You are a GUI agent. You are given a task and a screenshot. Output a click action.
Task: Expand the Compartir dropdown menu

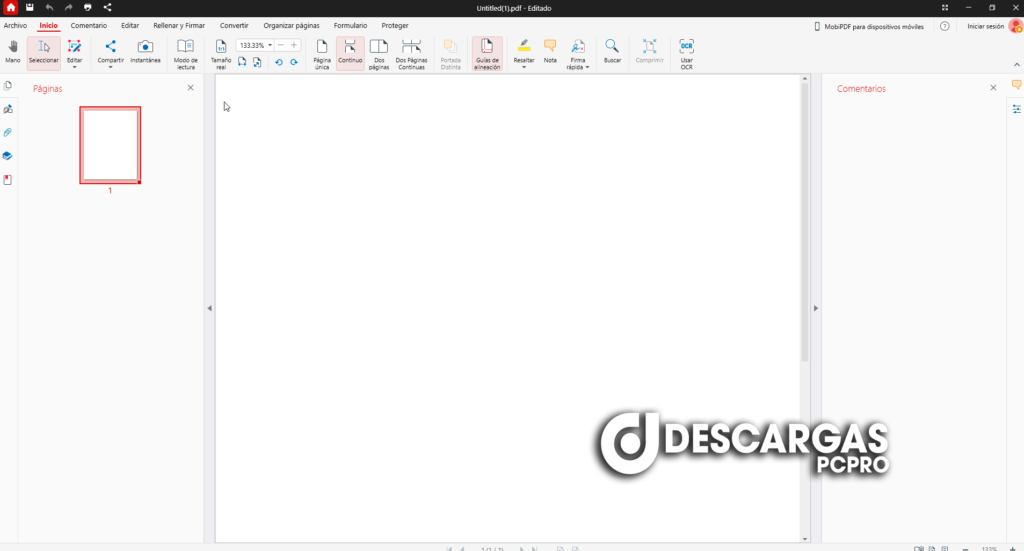pyautogui.click(x=110, y=68)
